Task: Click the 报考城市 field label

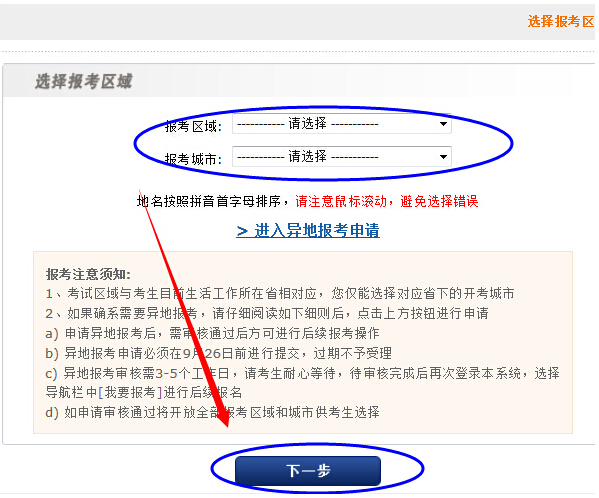Action: click(193, 159)
